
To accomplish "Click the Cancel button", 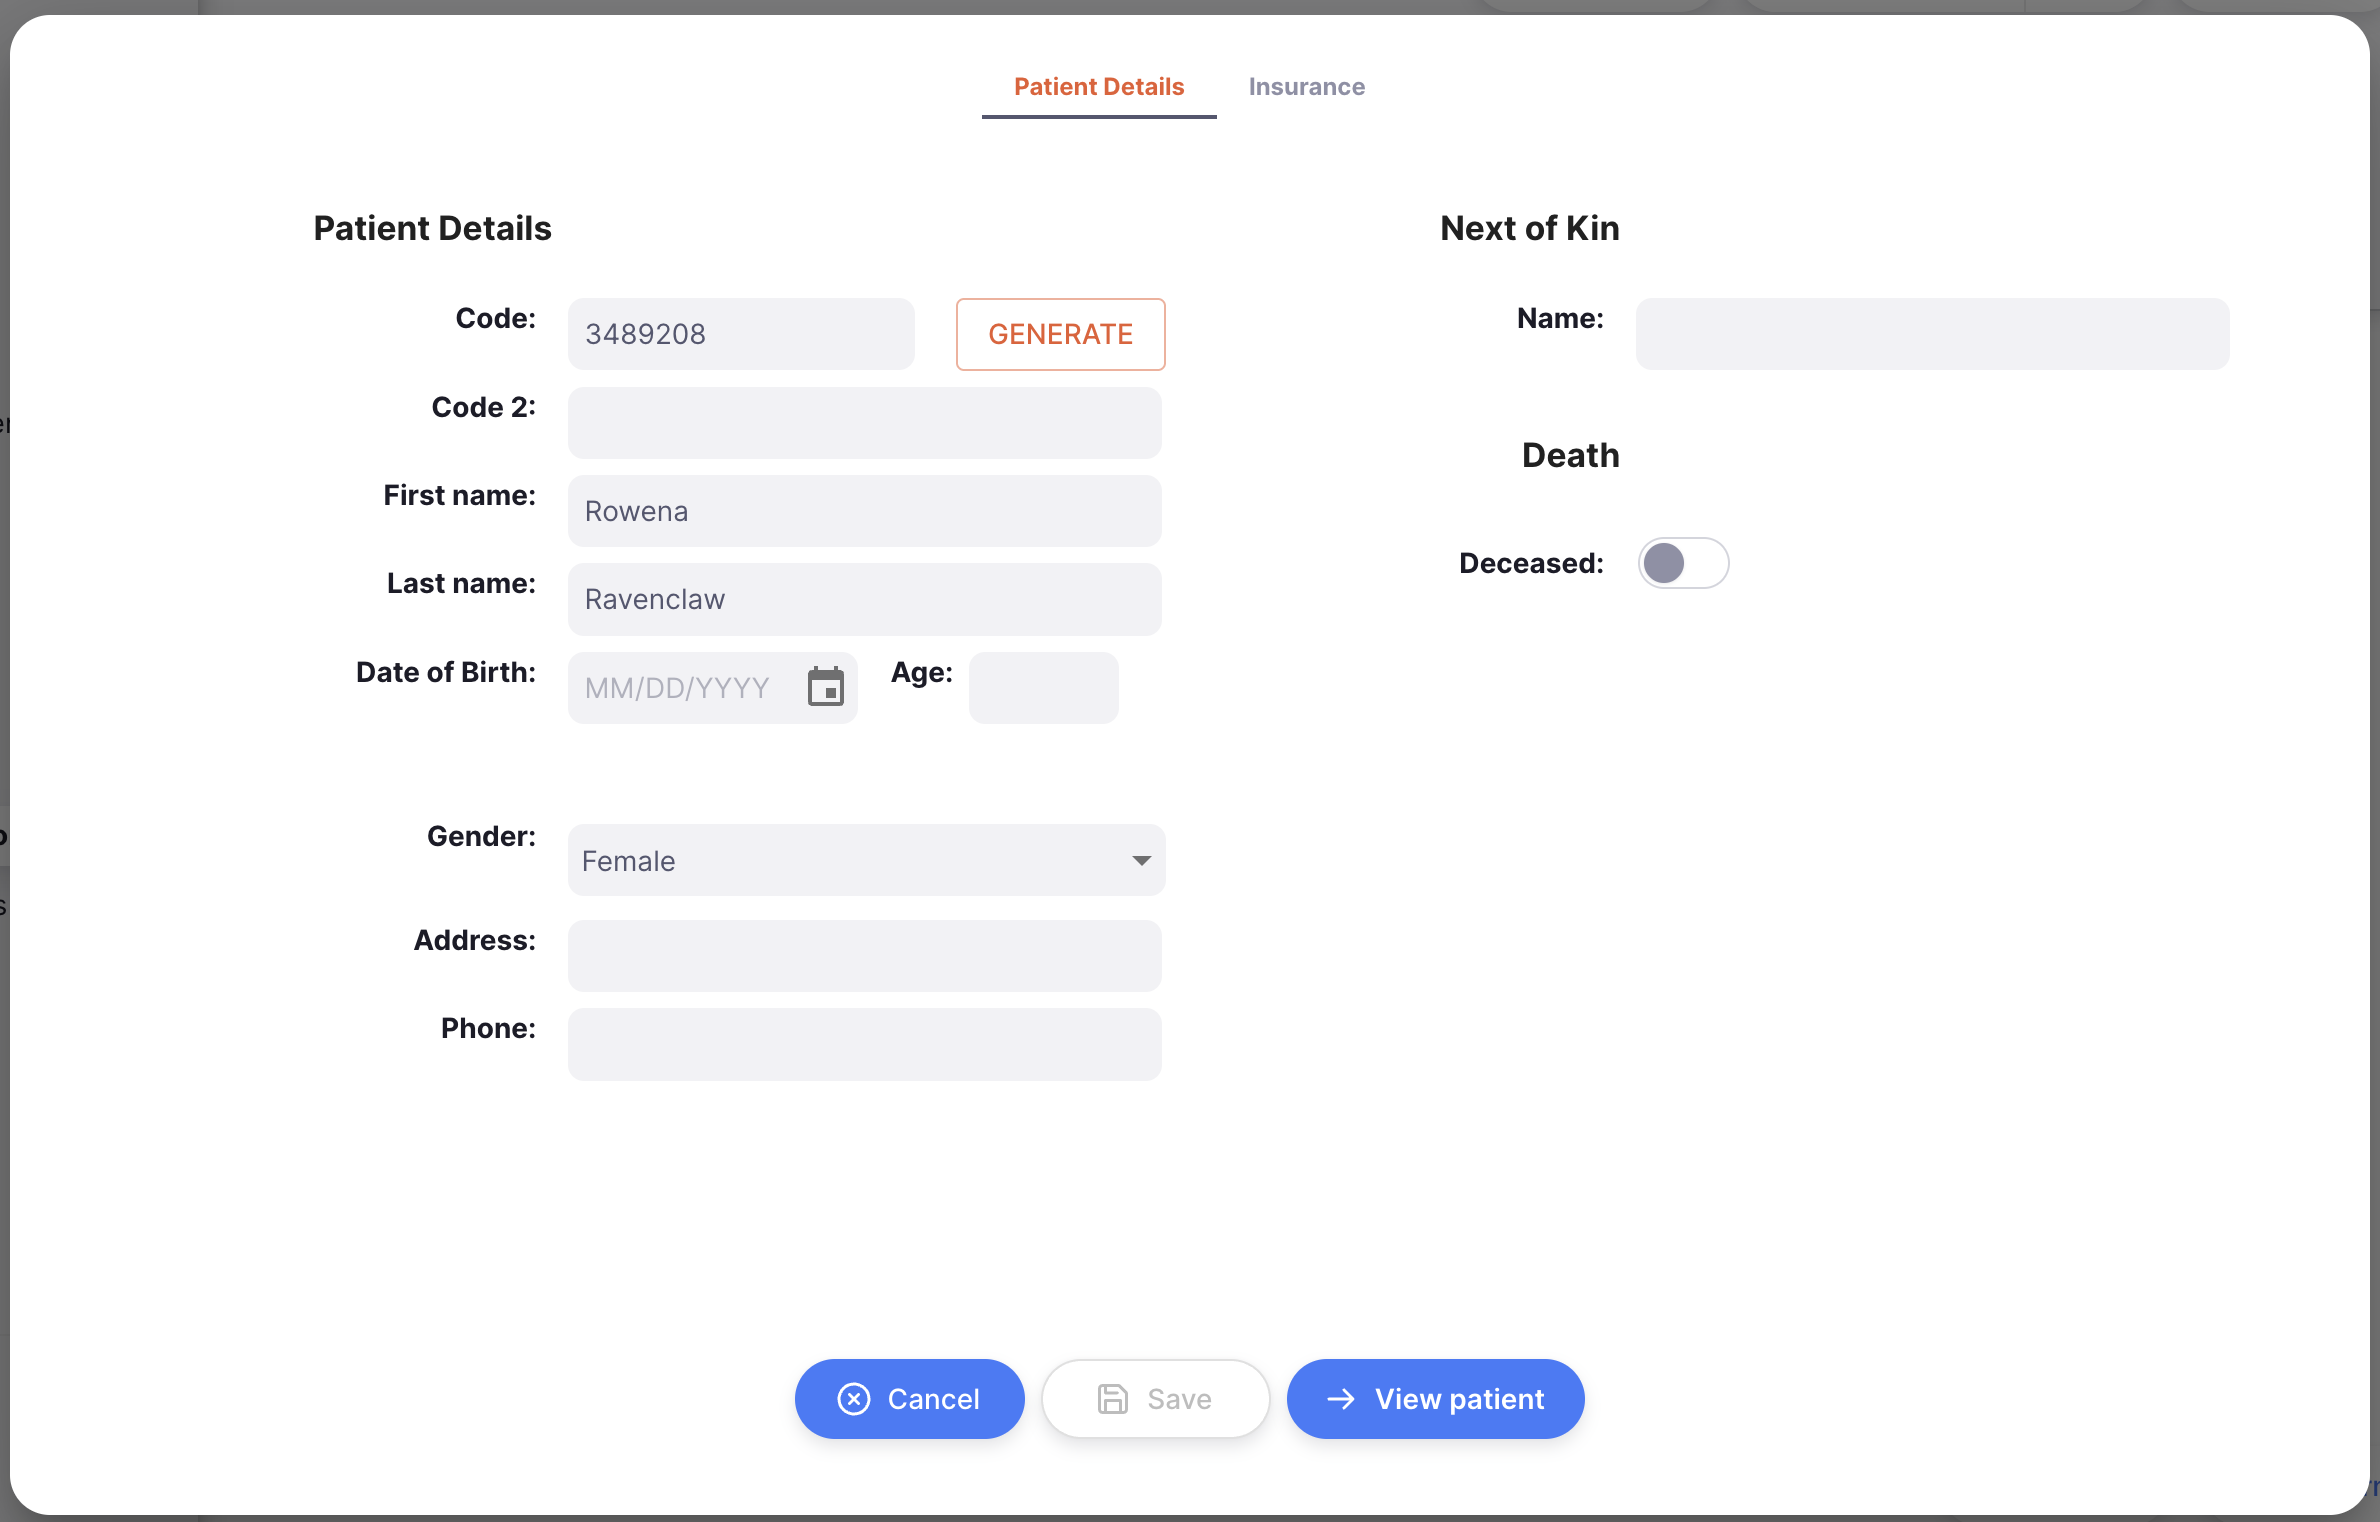I will pos(909,1398).
